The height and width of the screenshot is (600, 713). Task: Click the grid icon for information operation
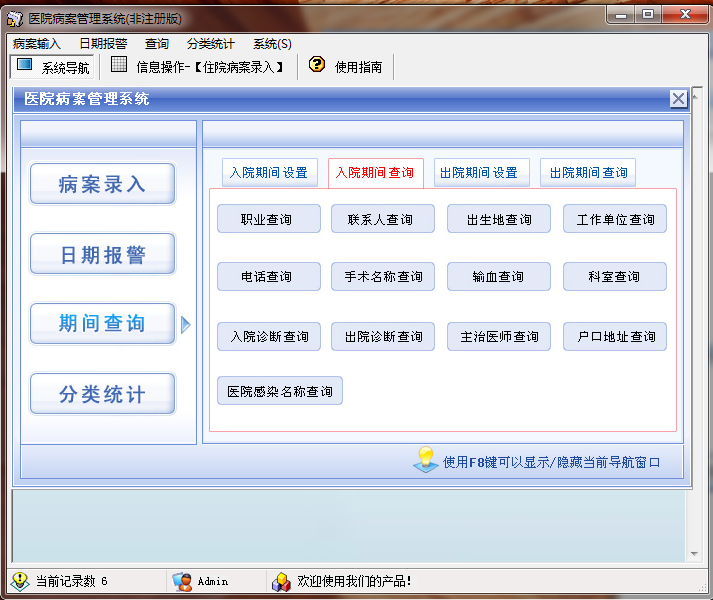[x=119, y=64]
